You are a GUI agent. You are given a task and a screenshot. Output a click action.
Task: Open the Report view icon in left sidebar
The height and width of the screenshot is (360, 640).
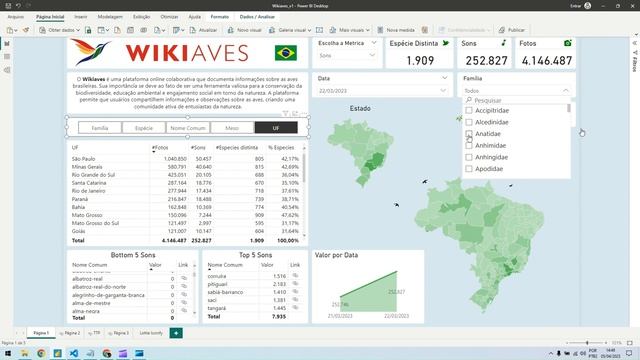tap(7, 43)
